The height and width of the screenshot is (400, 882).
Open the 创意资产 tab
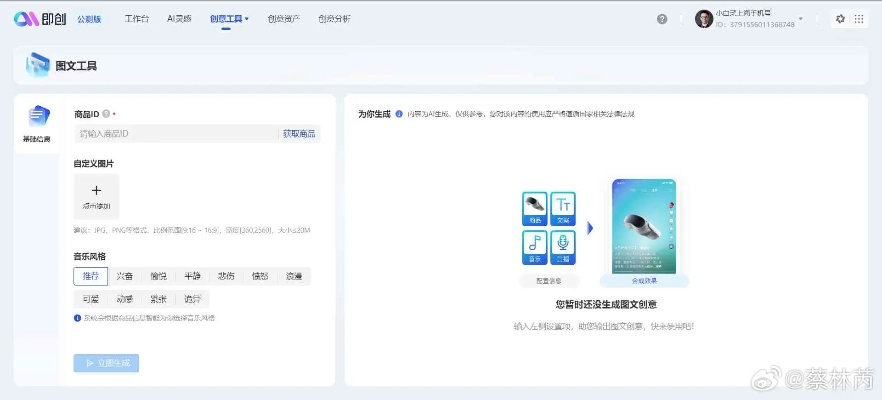284,19
